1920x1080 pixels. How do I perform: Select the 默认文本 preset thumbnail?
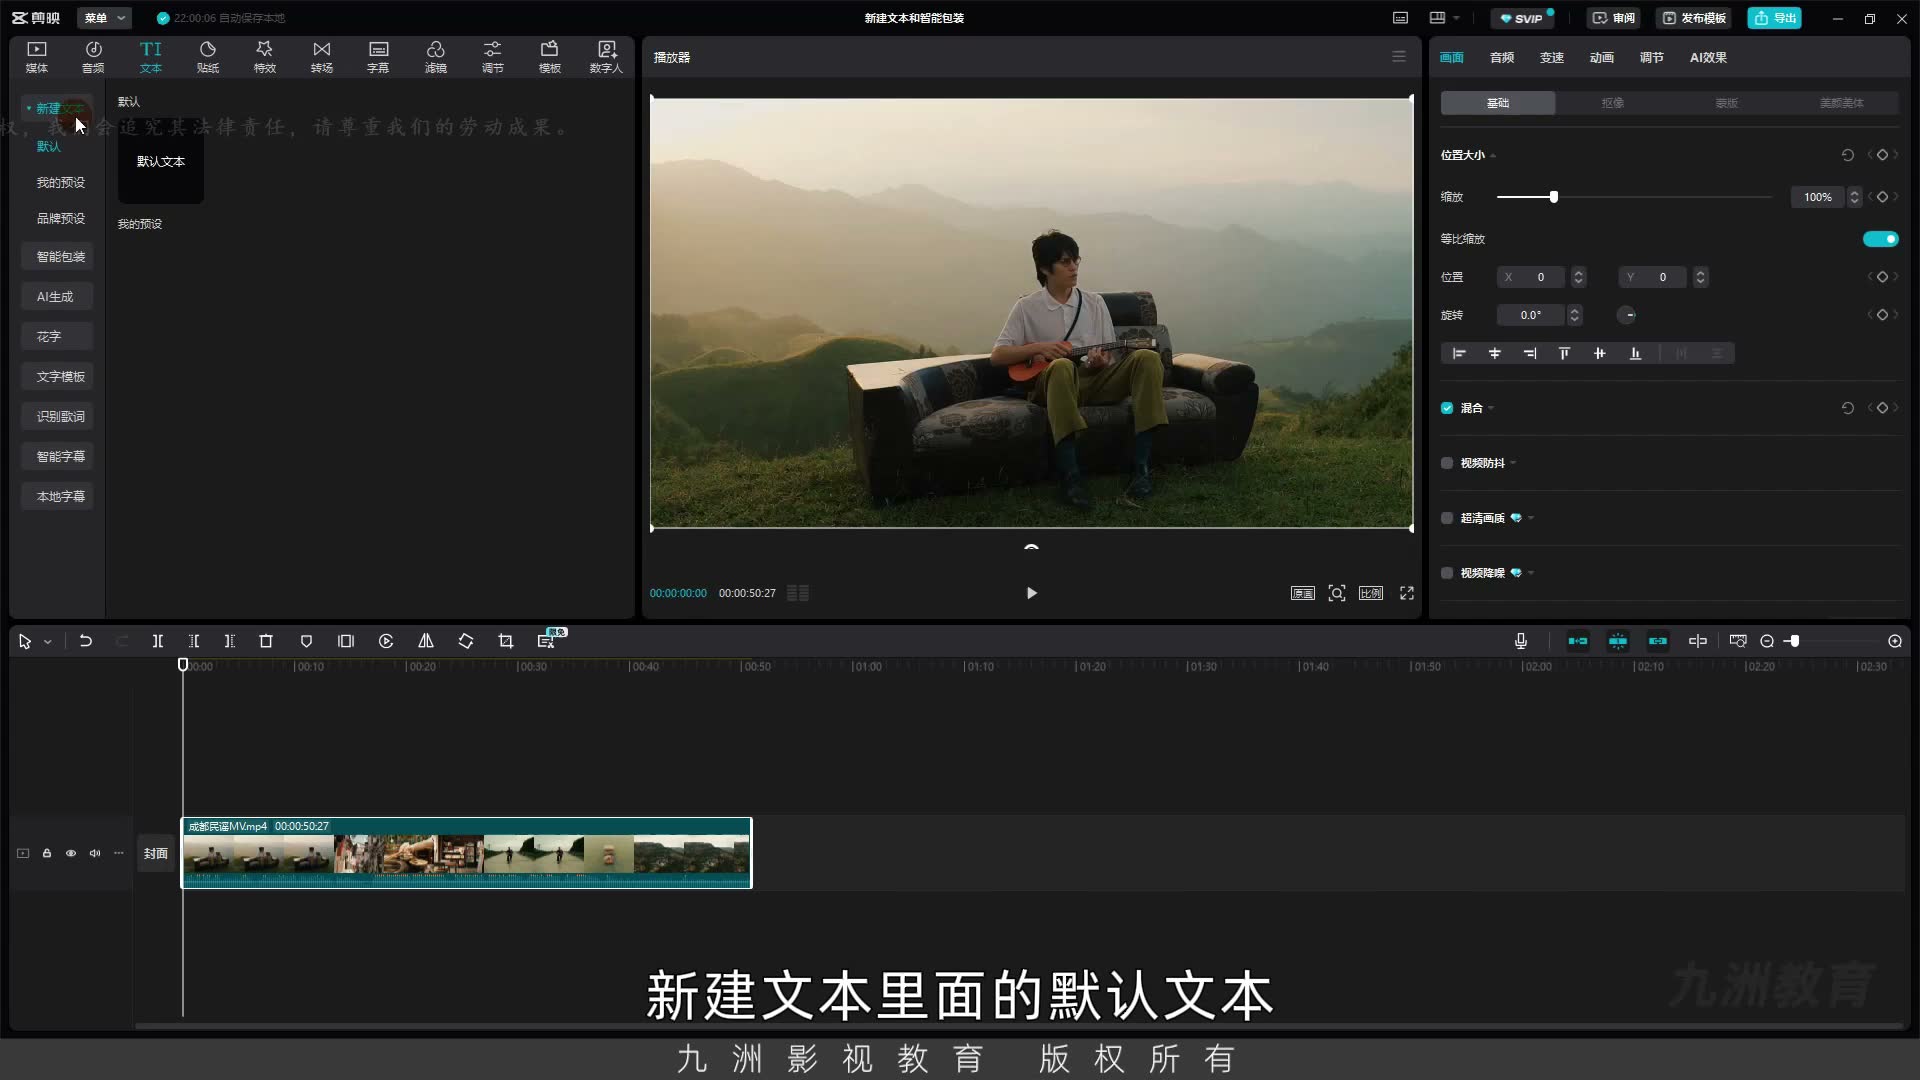(x=161, y=162)
